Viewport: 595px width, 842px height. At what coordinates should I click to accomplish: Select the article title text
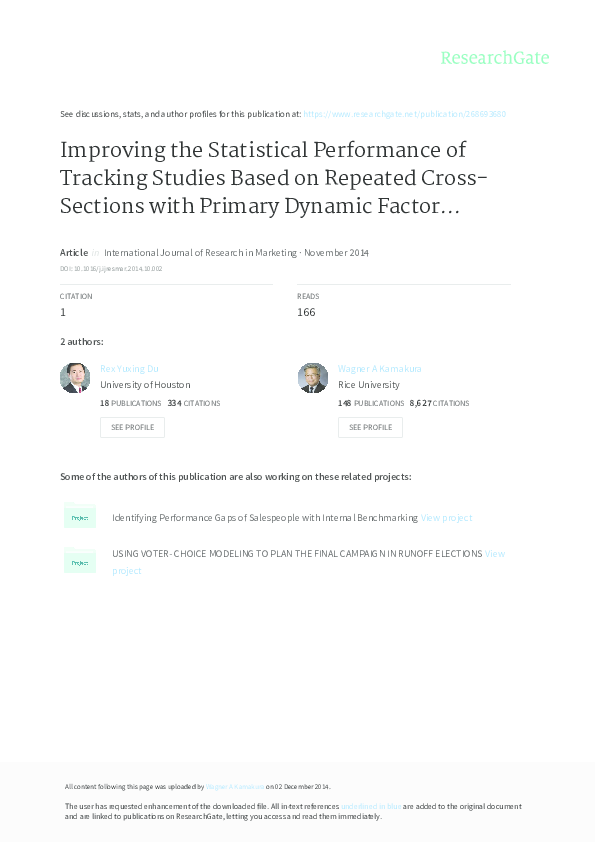[270, 178]
